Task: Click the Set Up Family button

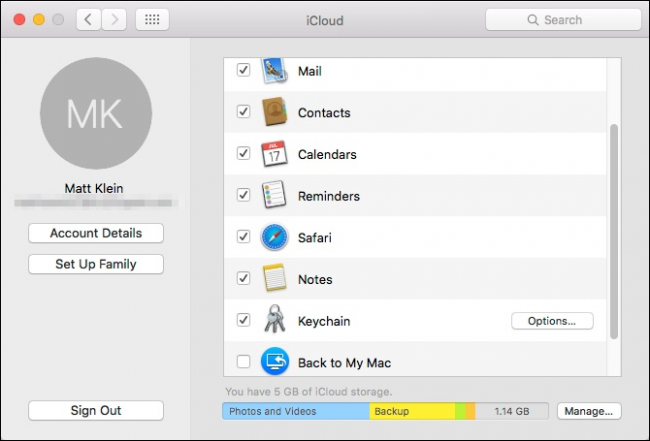Action: click(x=96, y=264)
